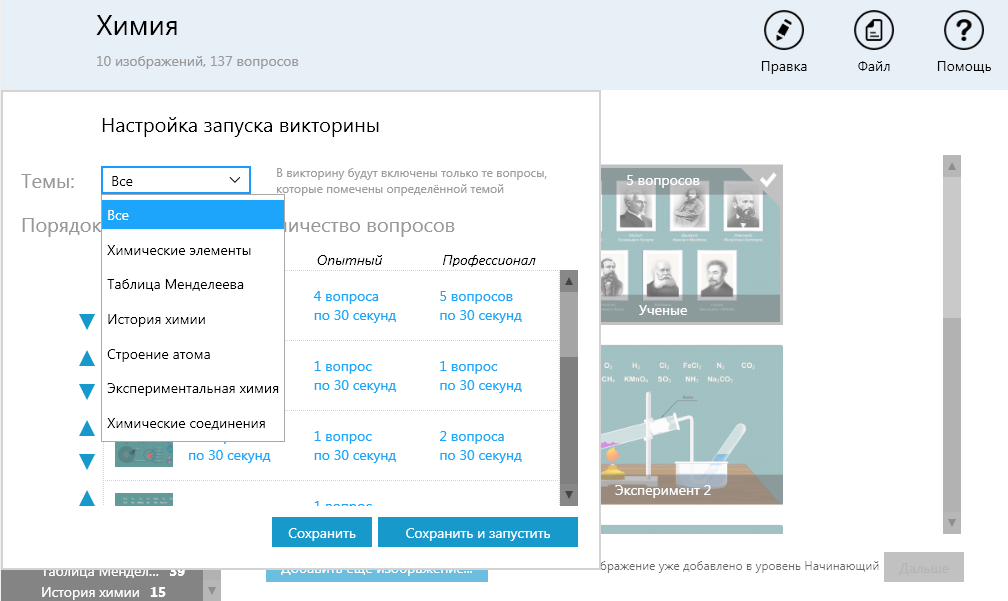Select Таблица Менделеева theme option
Viewport: 1008px width, 601px height.
(193, 285)
